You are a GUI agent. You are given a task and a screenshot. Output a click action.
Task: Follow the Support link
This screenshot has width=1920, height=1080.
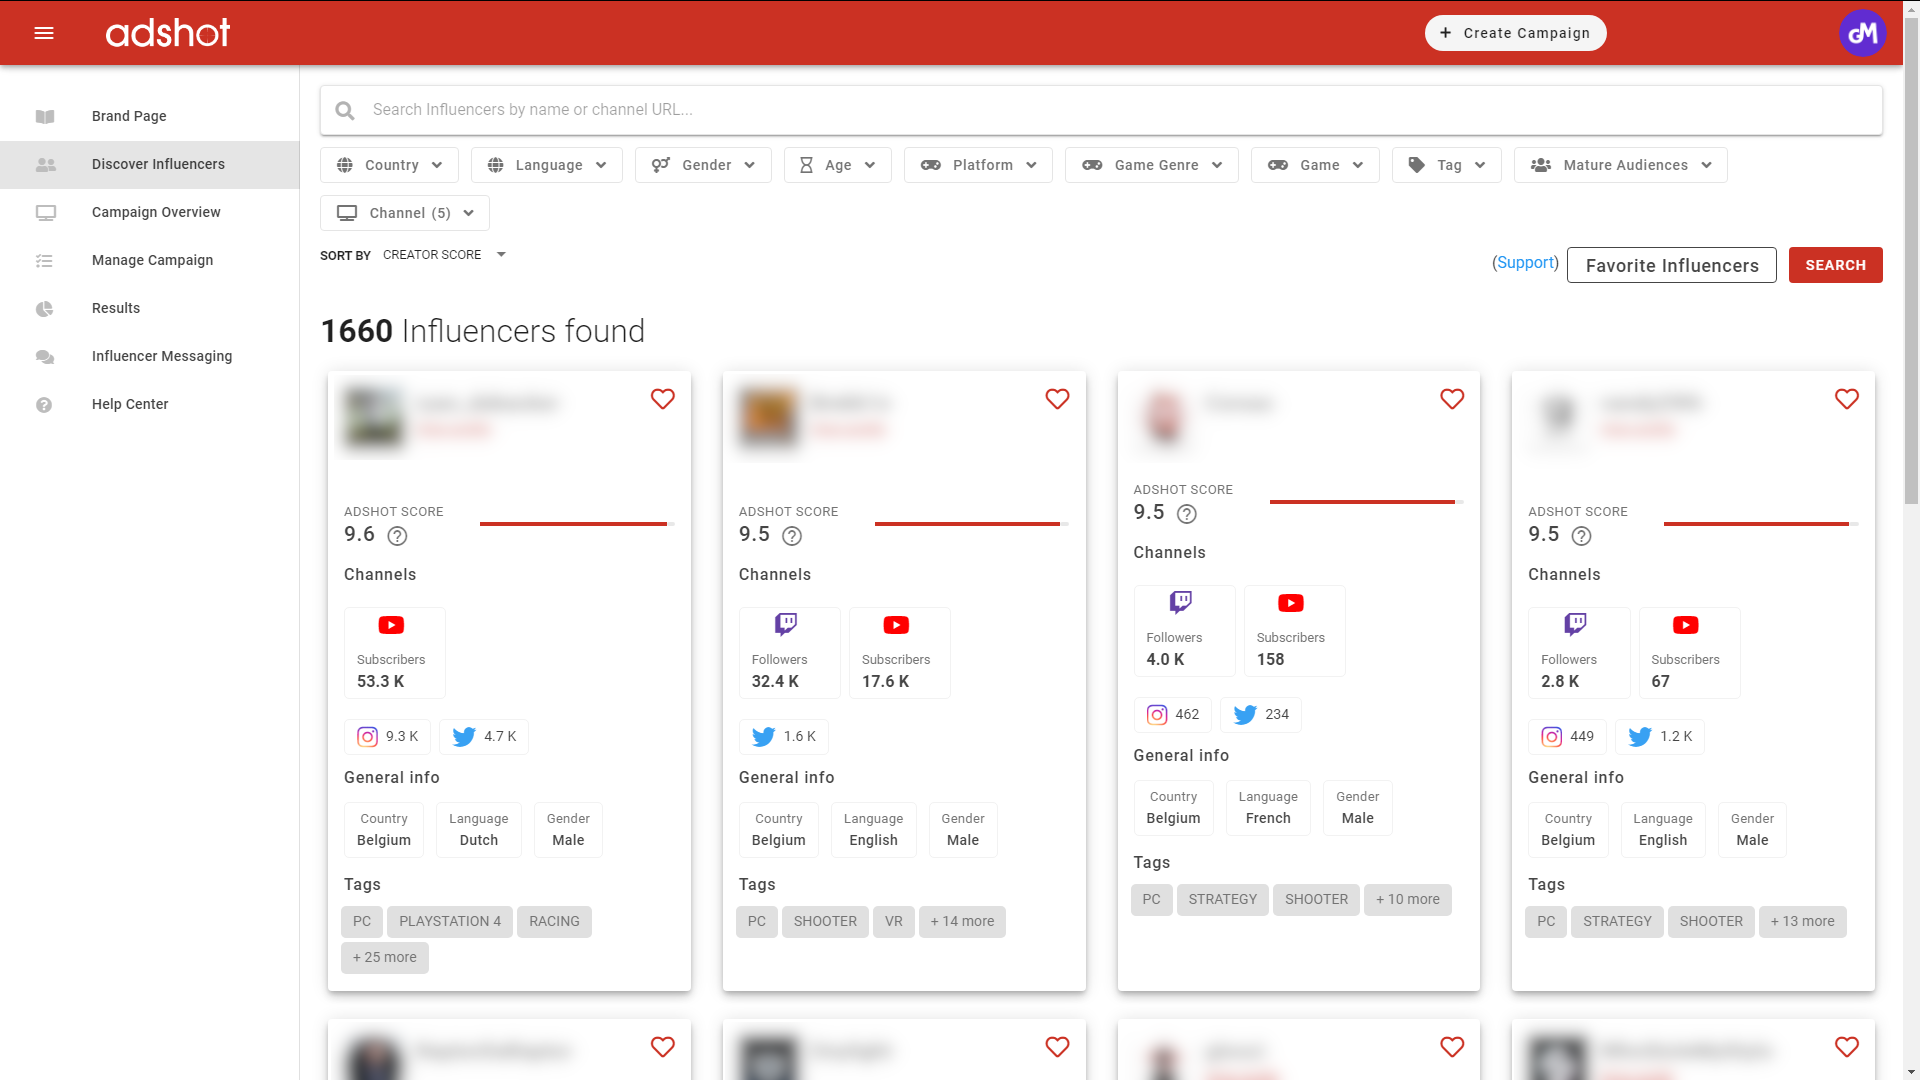[x=1525, y=262]
